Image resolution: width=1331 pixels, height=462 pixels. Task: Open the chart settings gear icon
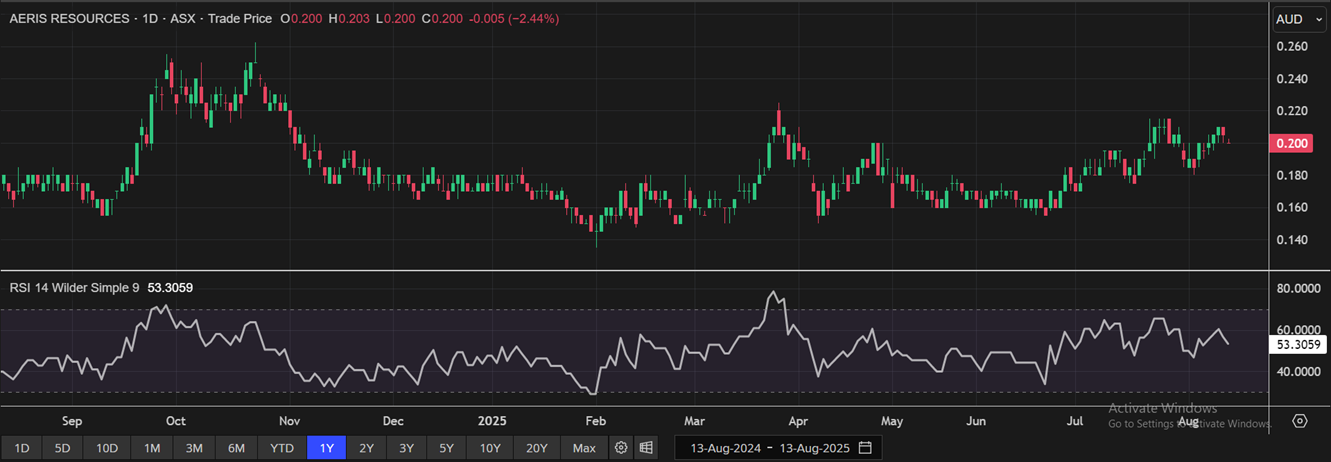pyautogui.click(x=621, y=447)
